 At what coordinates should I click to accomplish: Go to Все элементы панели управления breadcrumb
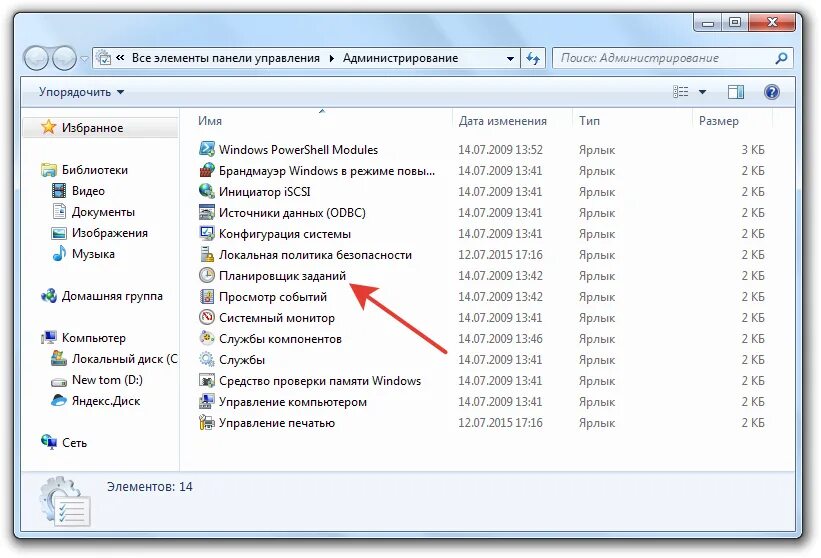(226, 58)
